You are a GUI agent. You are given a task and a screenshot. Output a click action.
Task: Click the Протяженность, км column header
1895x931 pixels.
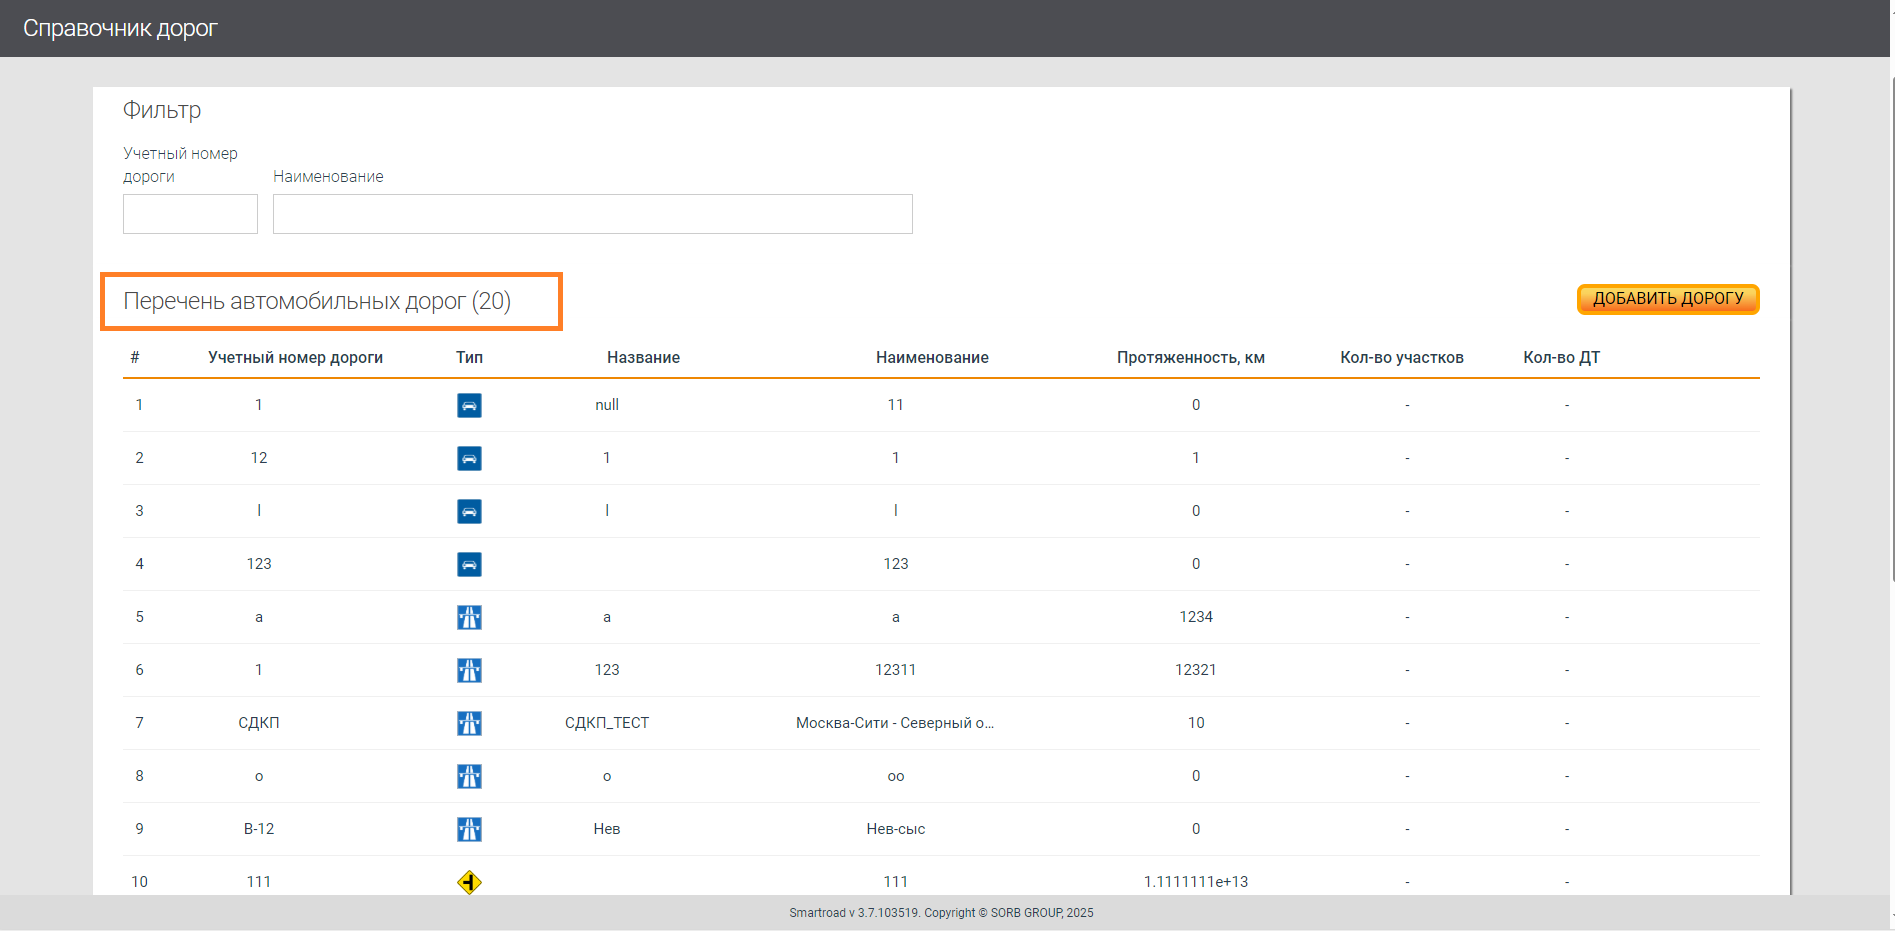click(x=1191, y=357)
